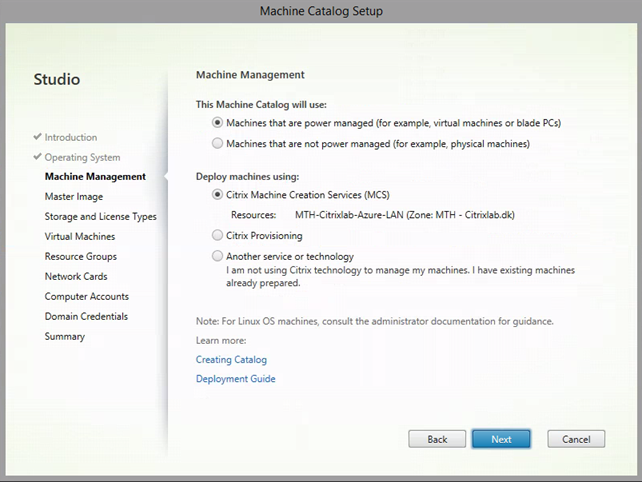Open Resource Groups step in sidebar
This screenshot has height=482, width=642.
click(81, 256)
